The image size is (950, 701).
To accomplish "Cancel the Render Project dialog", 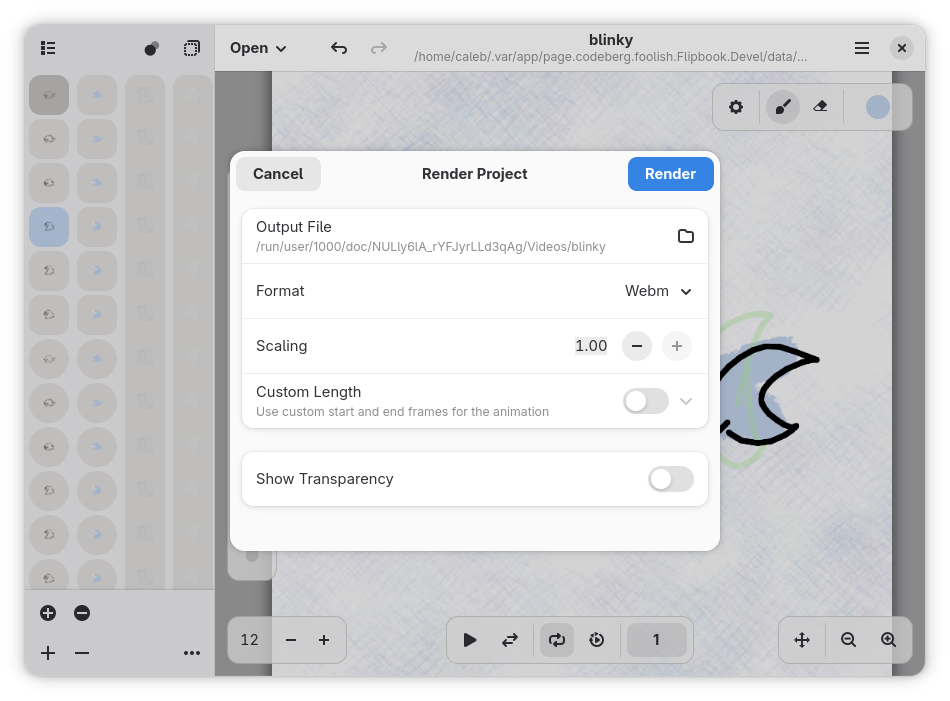I will [x=278, y=174].
